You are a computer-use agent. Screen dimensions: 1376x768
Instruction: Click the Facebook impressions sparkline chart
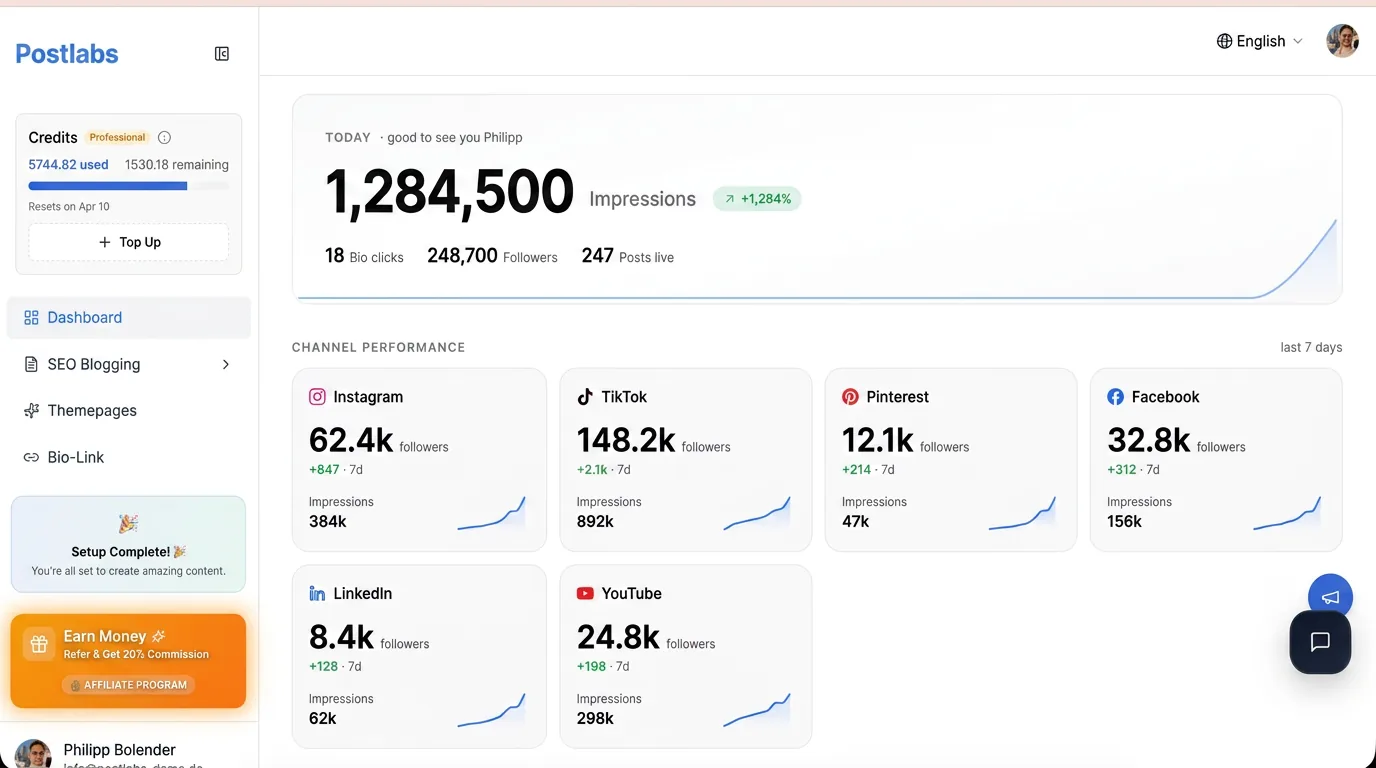1287,513
